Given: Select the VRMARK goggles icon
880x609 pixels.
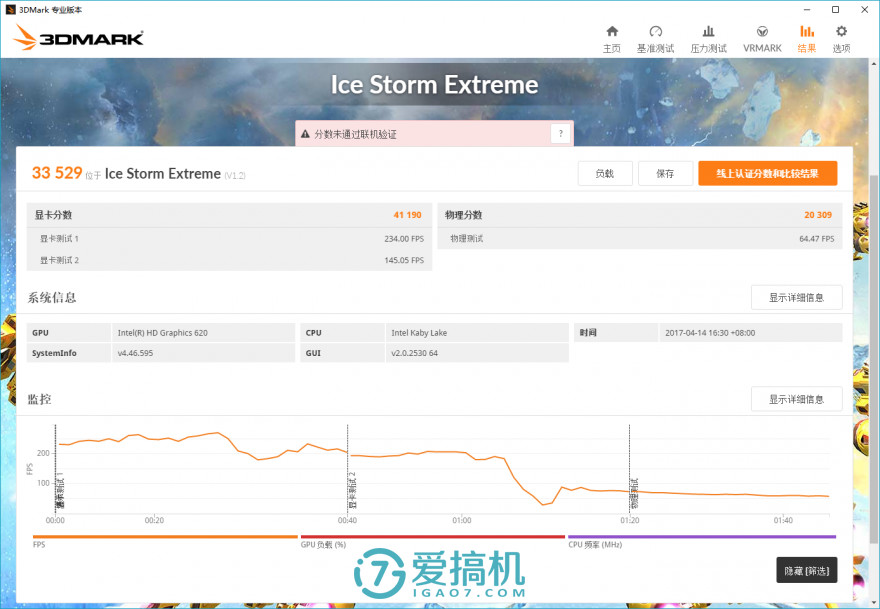Looking at the screenshot, I should (762, 36).
